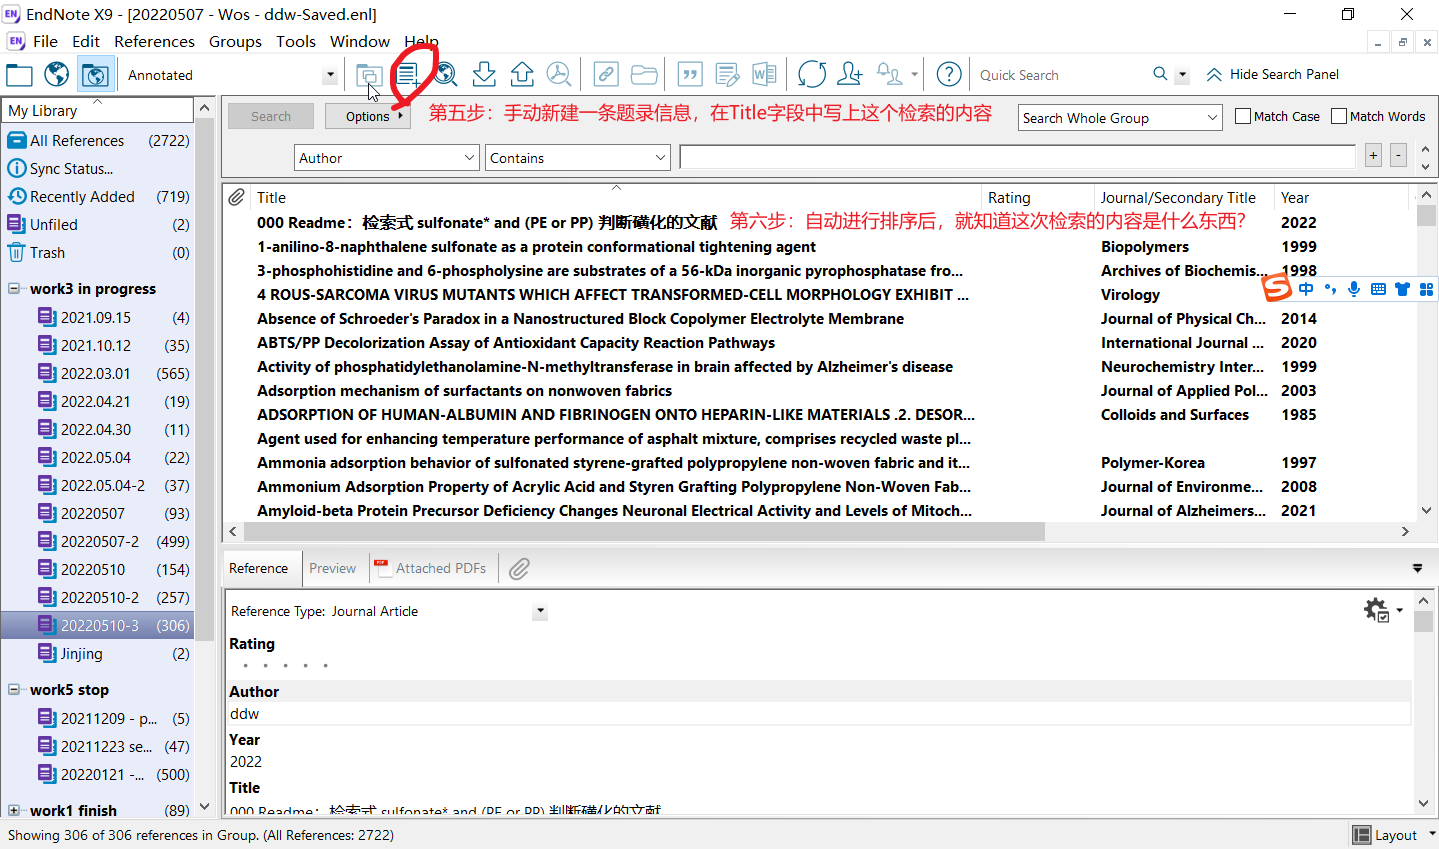Screen dimensions: 1439x849
Task: Open the Share Library icon
Action: pyautogui.click(x=850, y=74)
